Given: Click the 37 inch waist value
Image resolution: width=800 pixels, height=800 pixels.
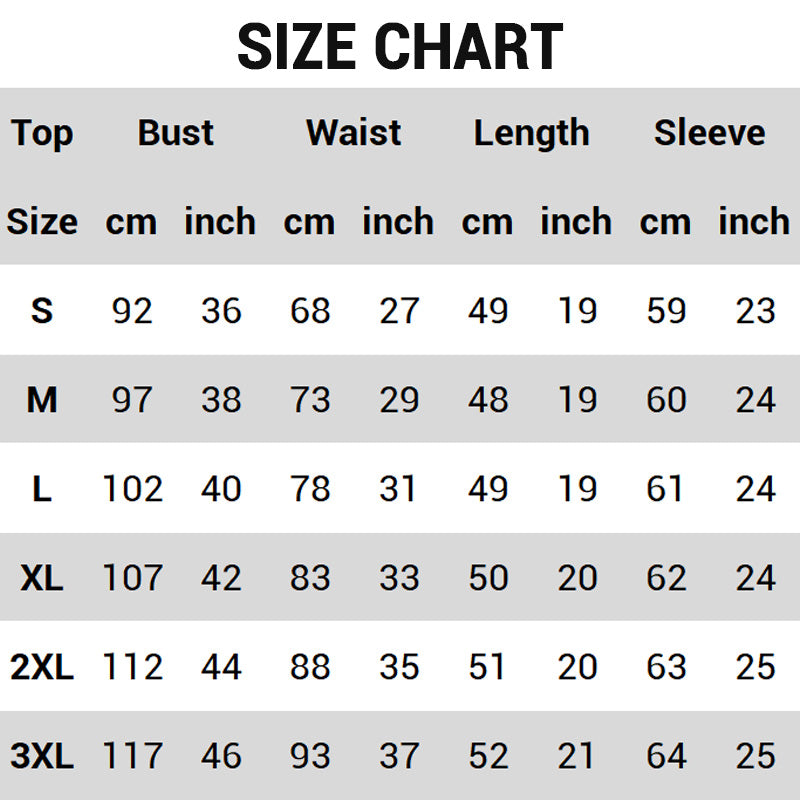Looking at the screenshot, I should coord(399,756).
